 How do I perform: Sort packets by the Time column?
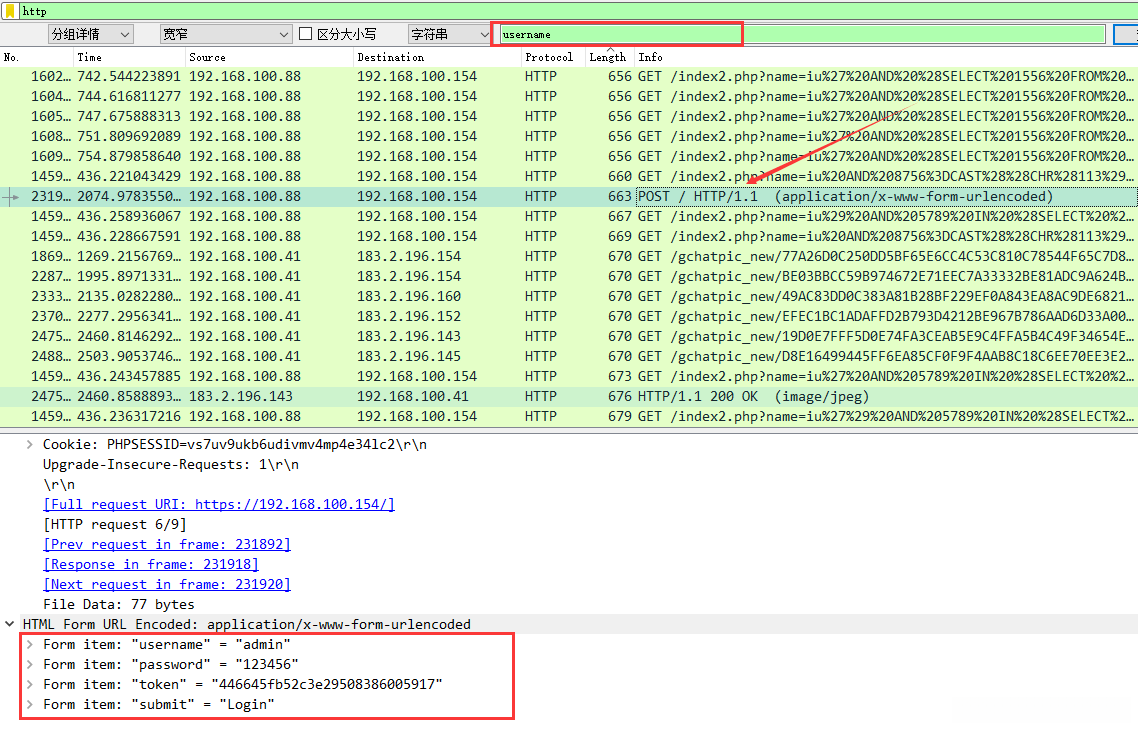click(129, 57)
